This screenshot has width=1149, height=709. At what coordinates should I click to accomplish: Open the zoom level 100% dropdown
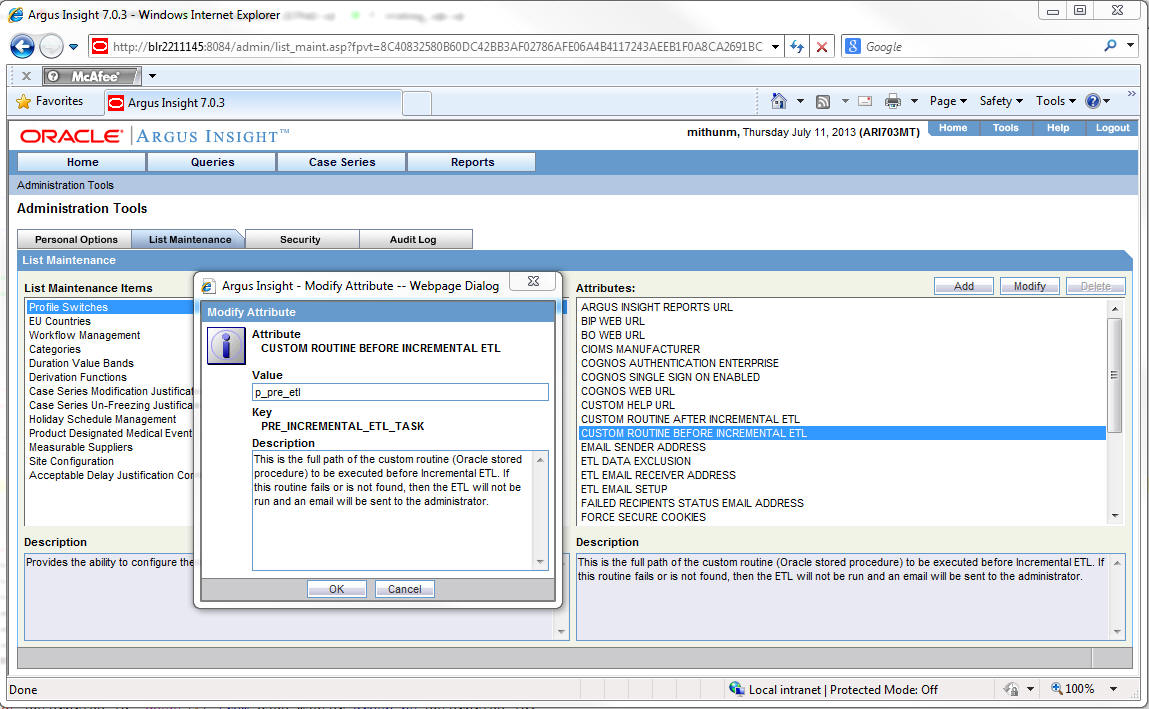coord(1113,689)
